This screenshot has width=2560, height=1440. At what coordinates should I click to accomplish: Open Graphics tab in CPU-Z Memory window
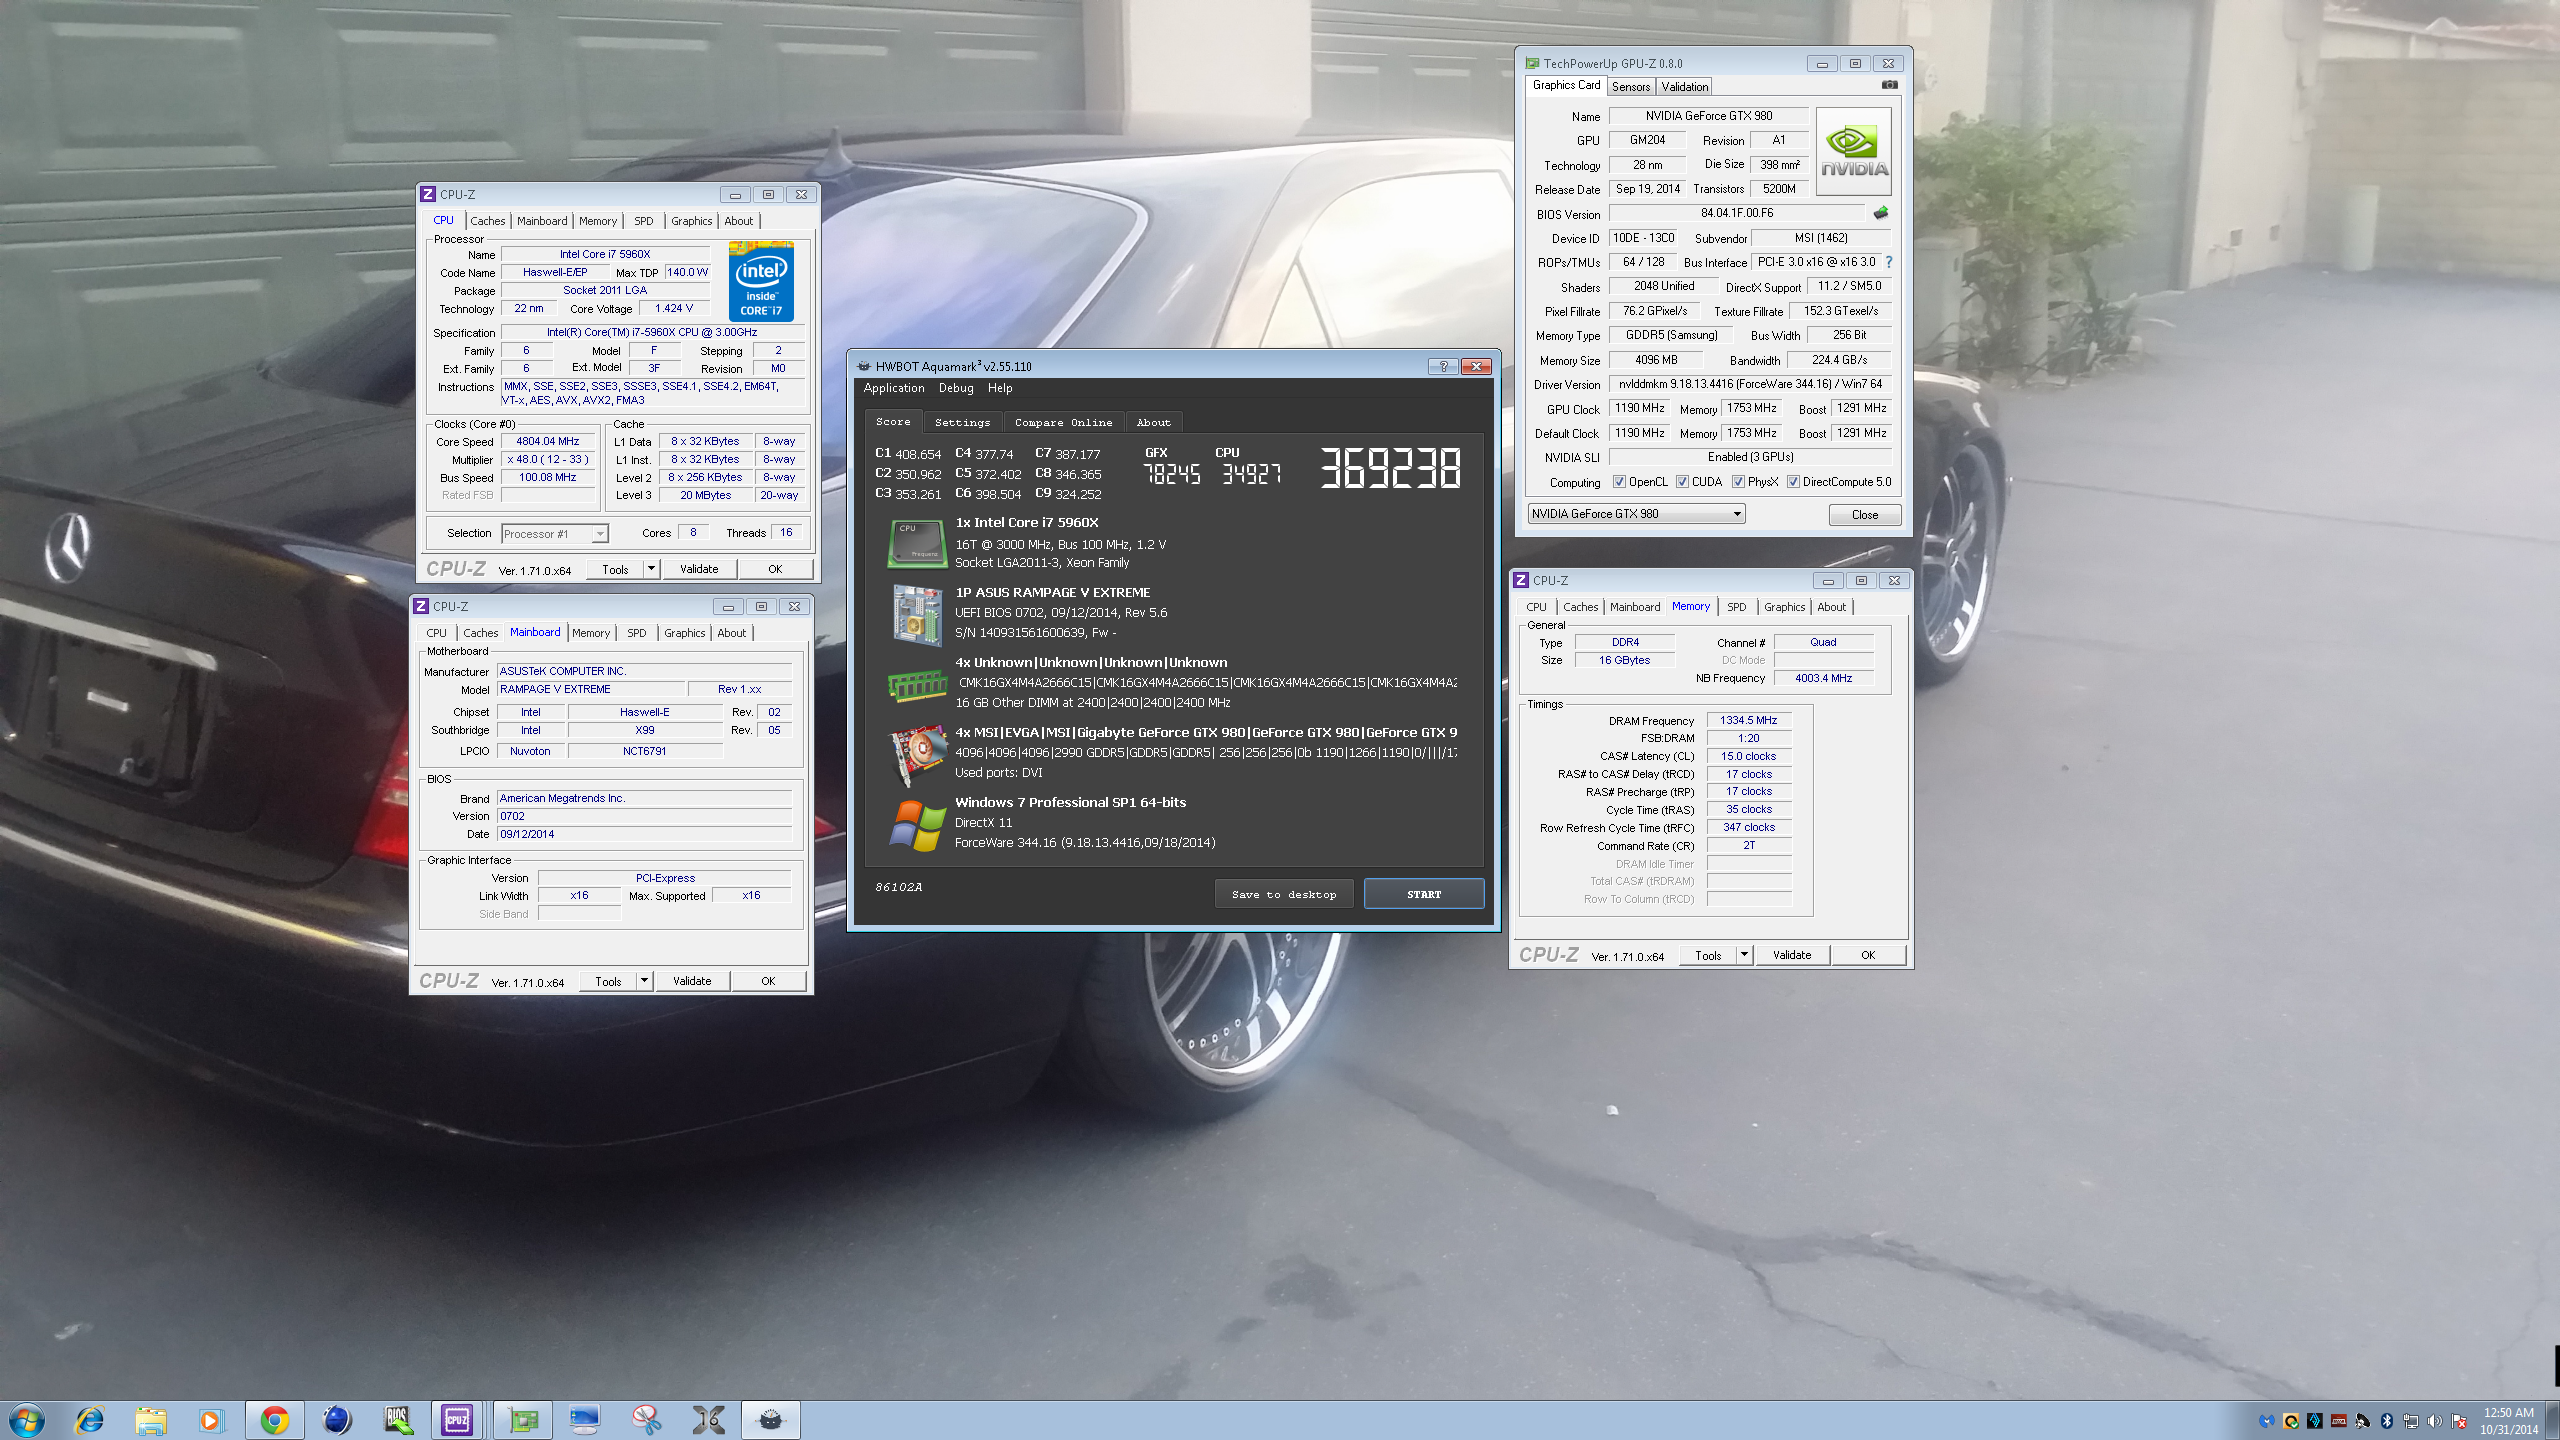pyautogui.click(x=1784, y=607)
